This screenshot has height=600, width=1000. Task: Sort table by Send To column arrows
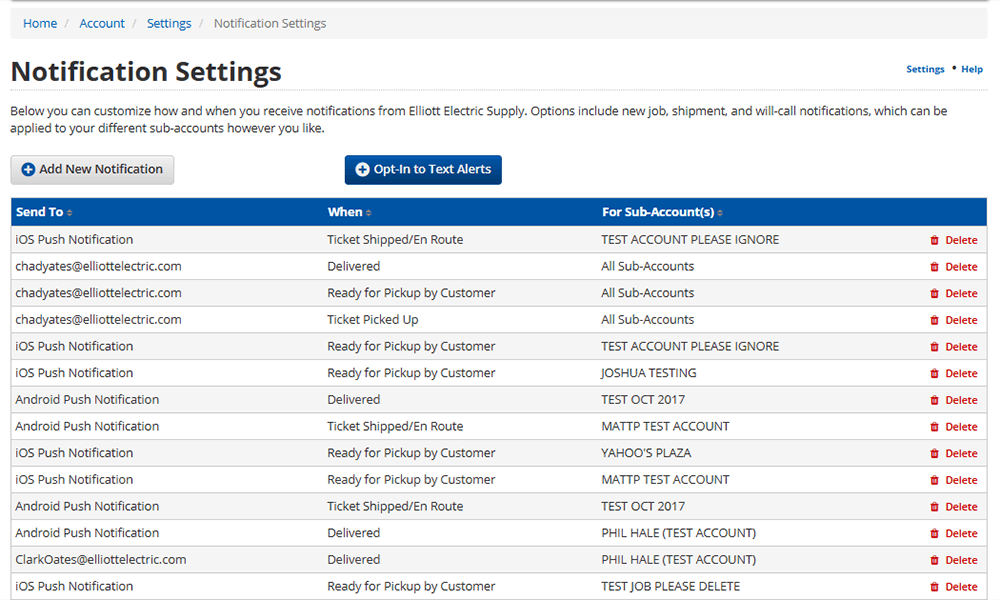[x=70, y=213]
